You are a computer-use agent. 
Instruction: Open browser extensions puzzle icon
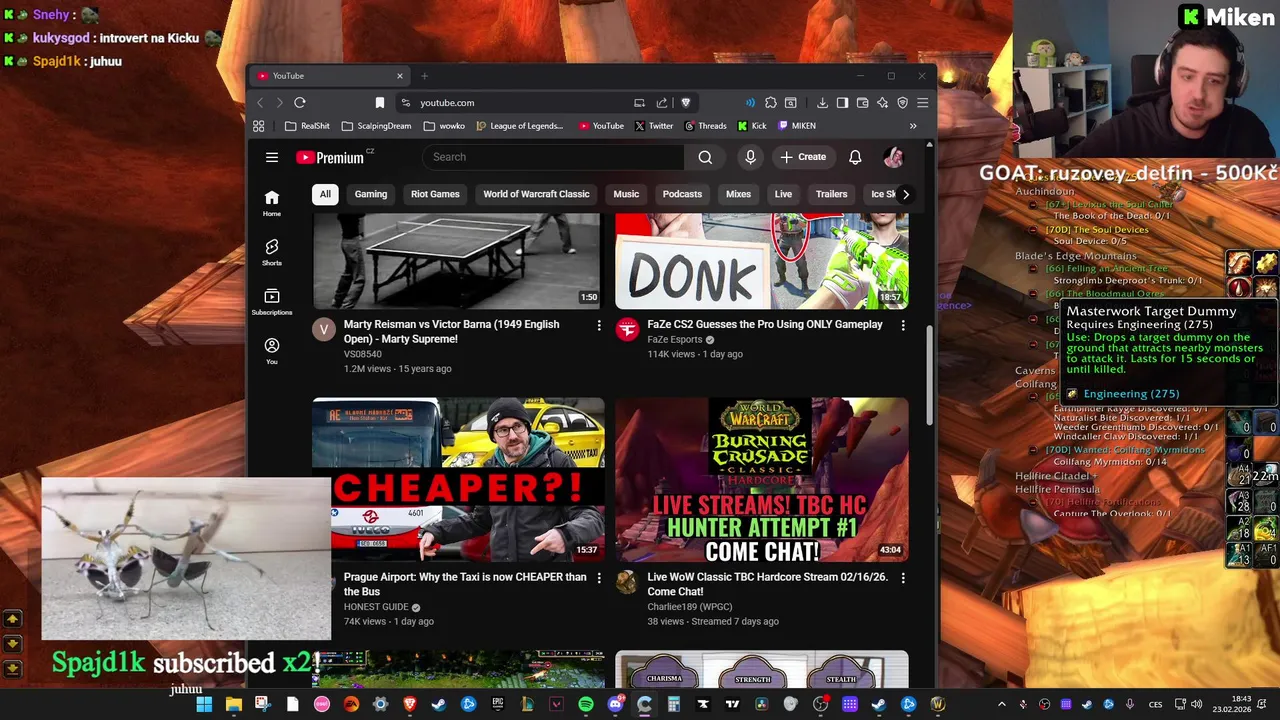pos(771,102)
